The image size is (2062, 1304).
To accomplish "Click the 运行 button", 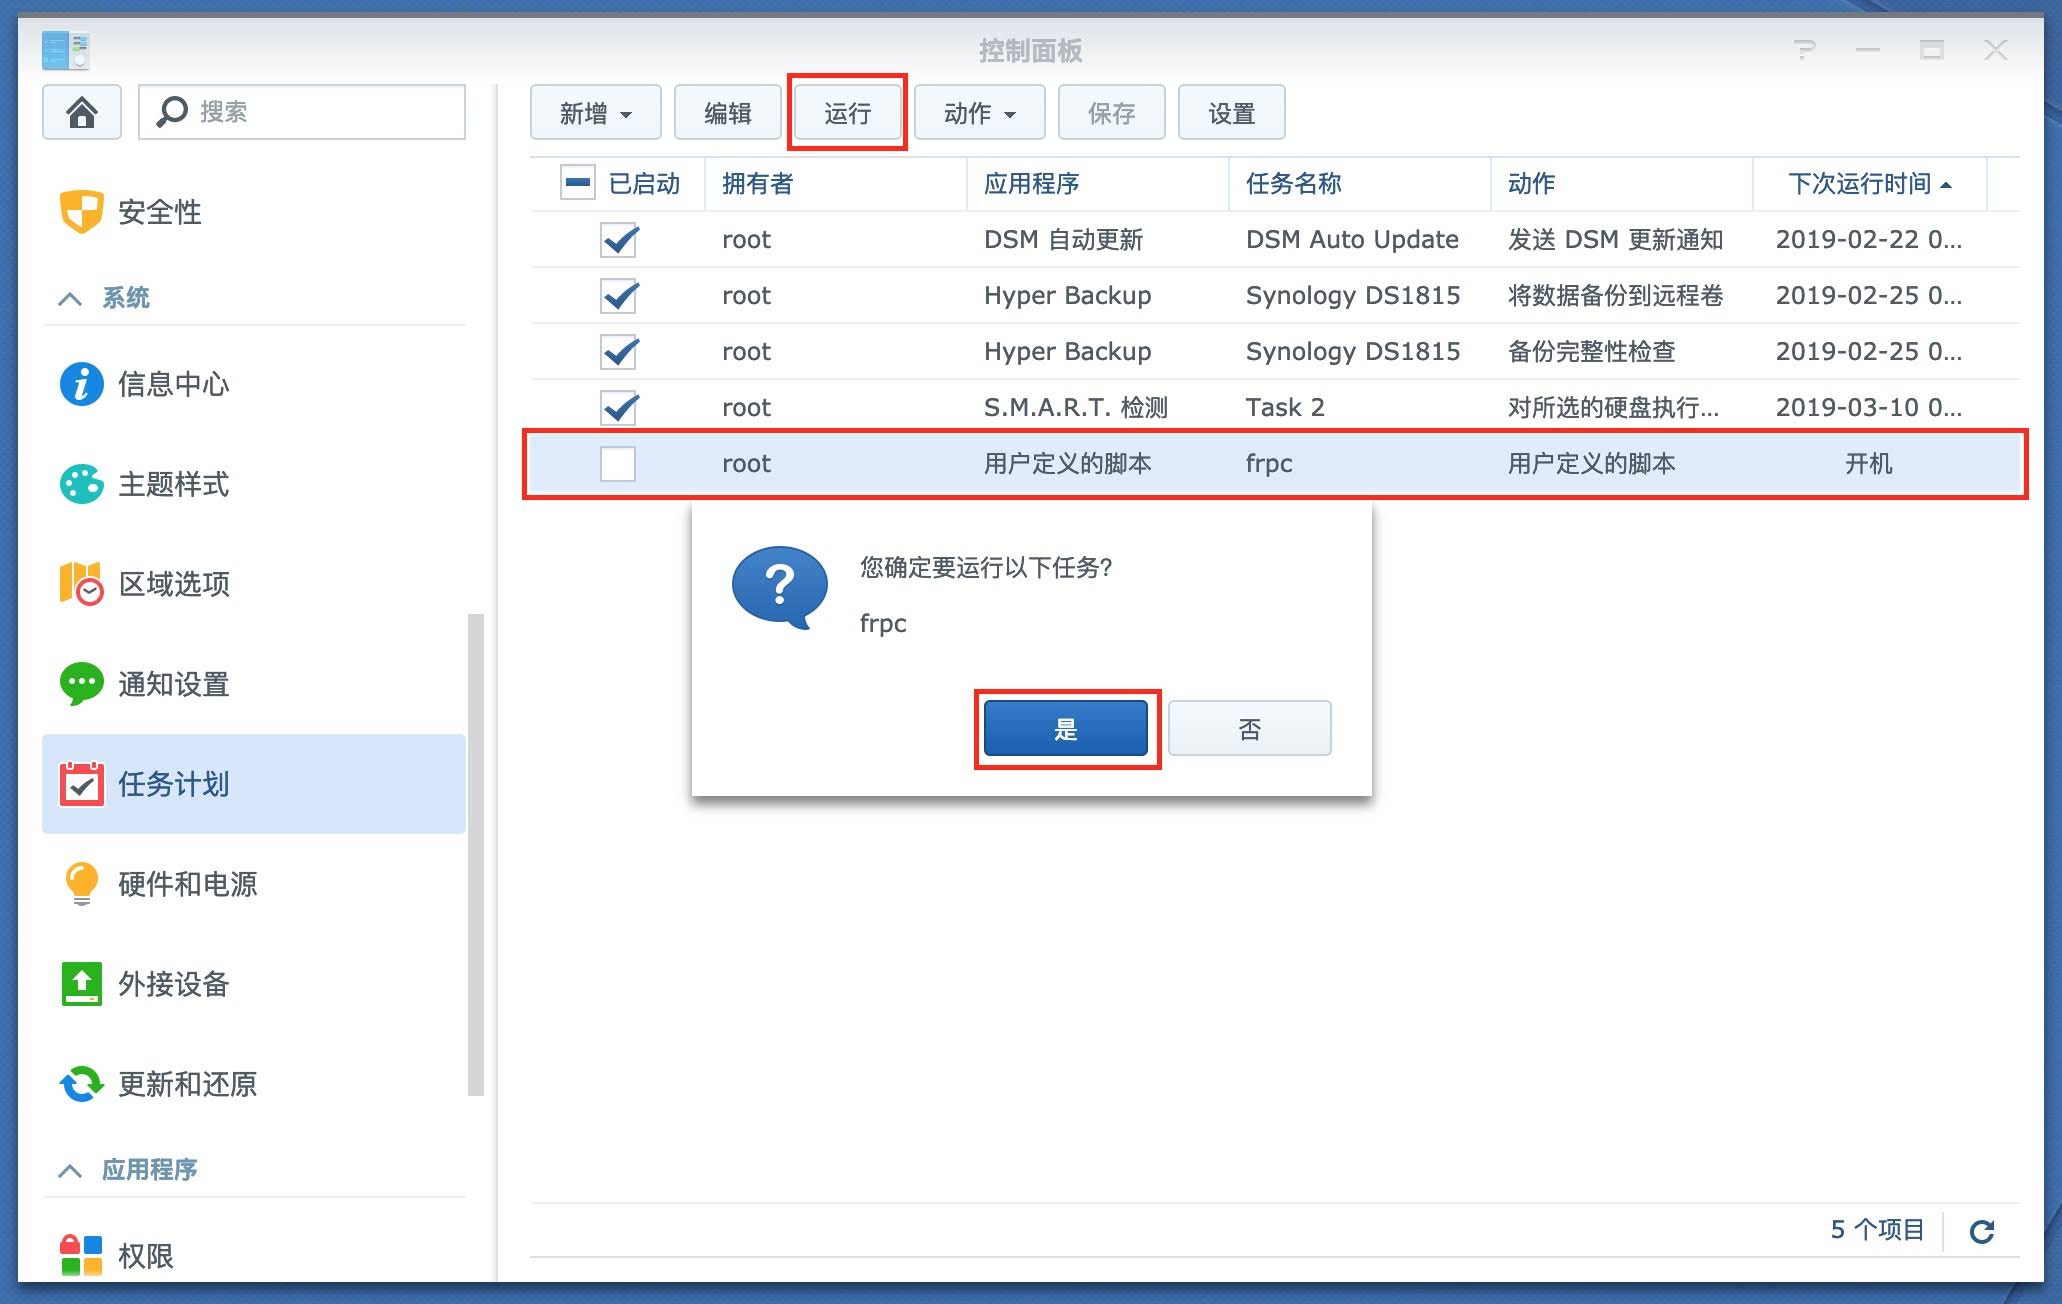I will (848, 113).
